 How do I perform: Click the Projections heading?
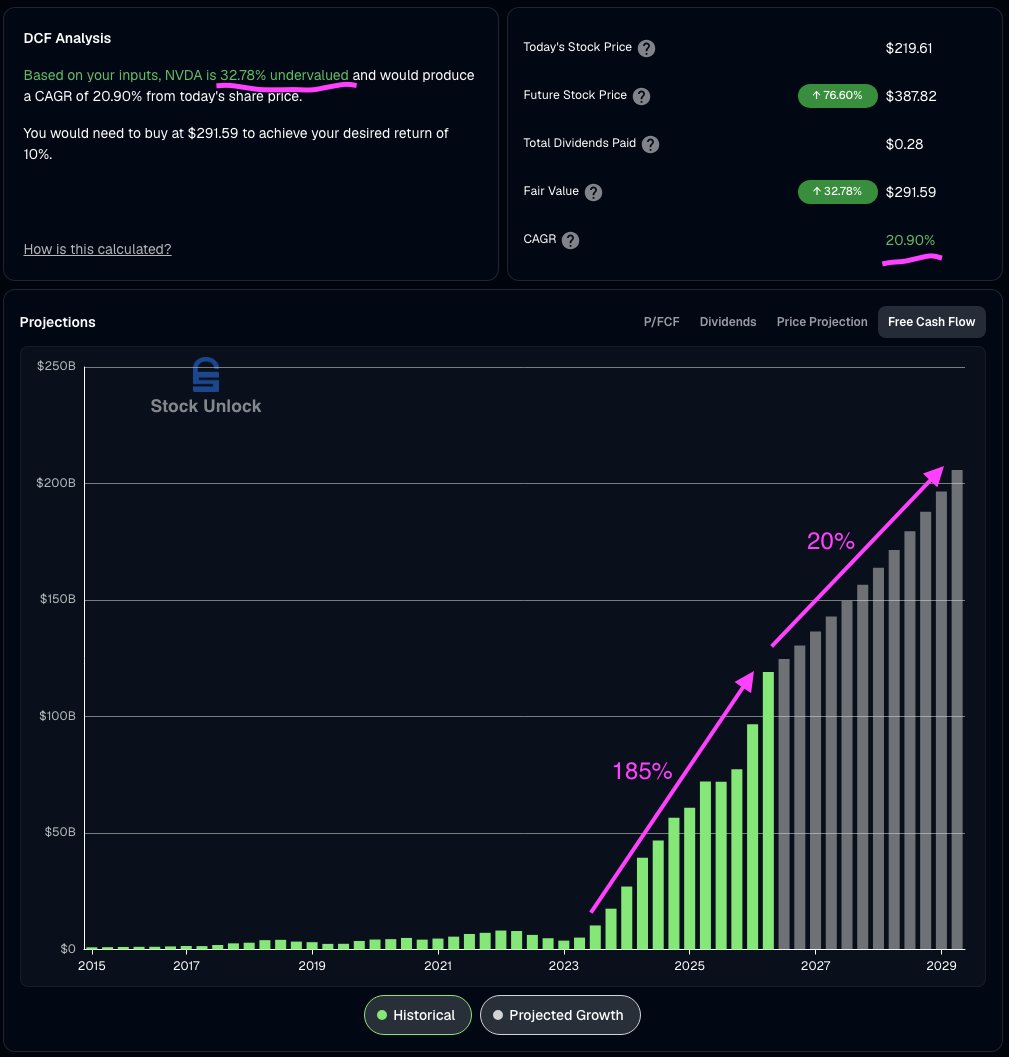pos(57,322)
